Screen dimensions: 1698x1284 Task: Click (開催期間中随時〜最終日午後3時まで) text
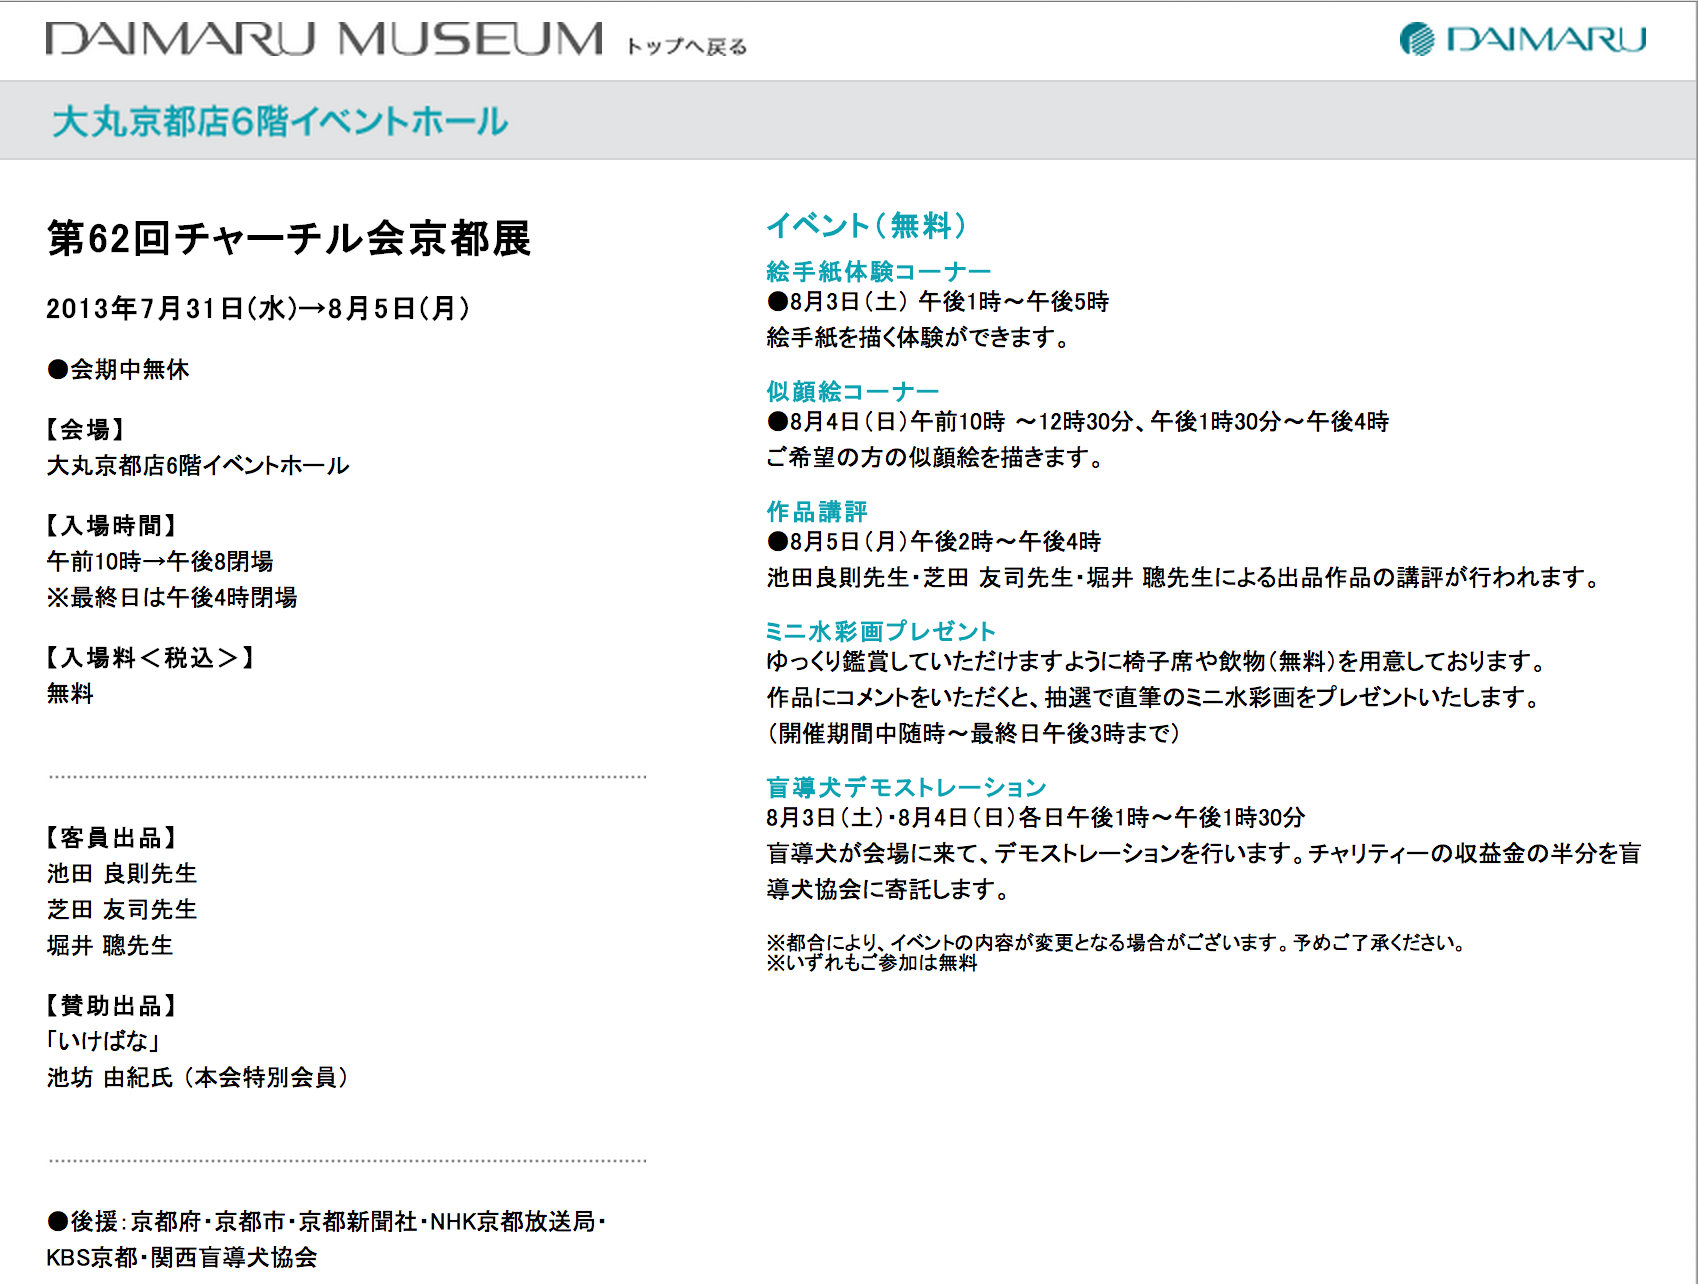point(974,733)
